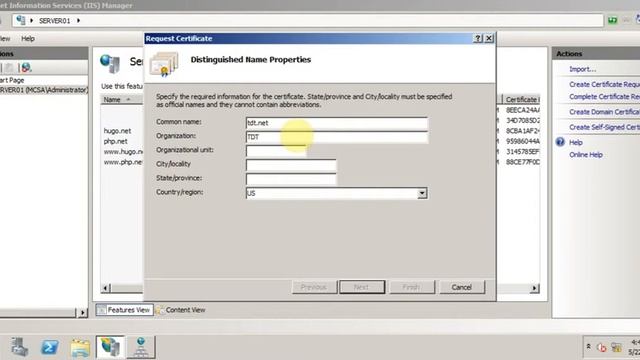Viewport: 640px width, 360px height.
Task: Click the red tray notification icon
Action: 602,347
